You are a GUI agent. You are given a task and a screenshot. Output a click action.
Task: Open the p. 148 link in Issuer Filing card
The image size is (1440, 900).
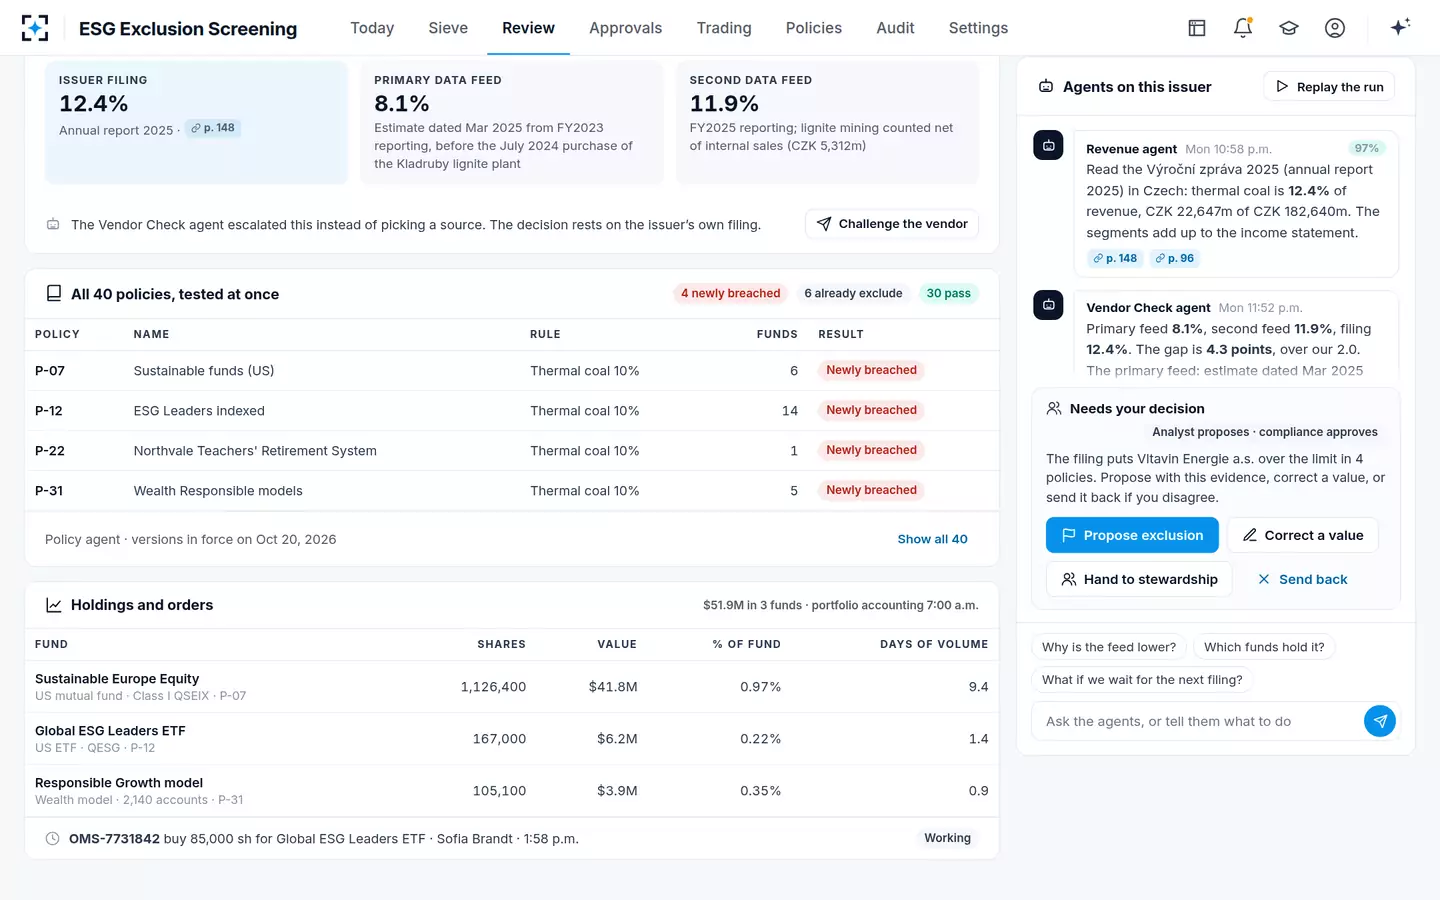[213, 128]
